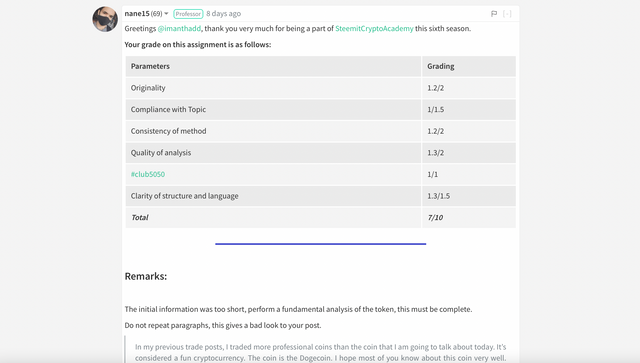Click the Quality of analysis cell
Image resolution: width=640 pixels, height=363 pixels.
(273, 153)
